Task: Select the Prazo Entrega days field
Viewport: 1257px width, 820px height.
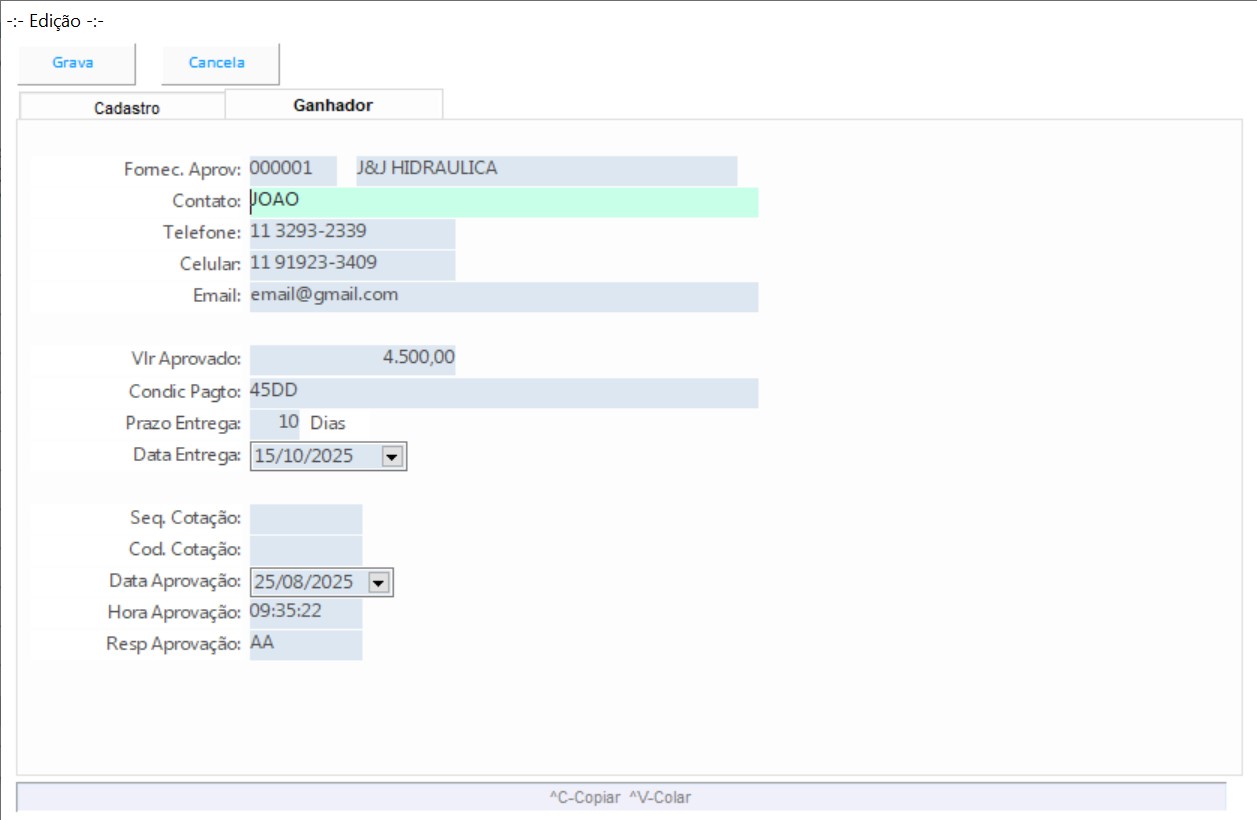Action: (x=274, y=423)
